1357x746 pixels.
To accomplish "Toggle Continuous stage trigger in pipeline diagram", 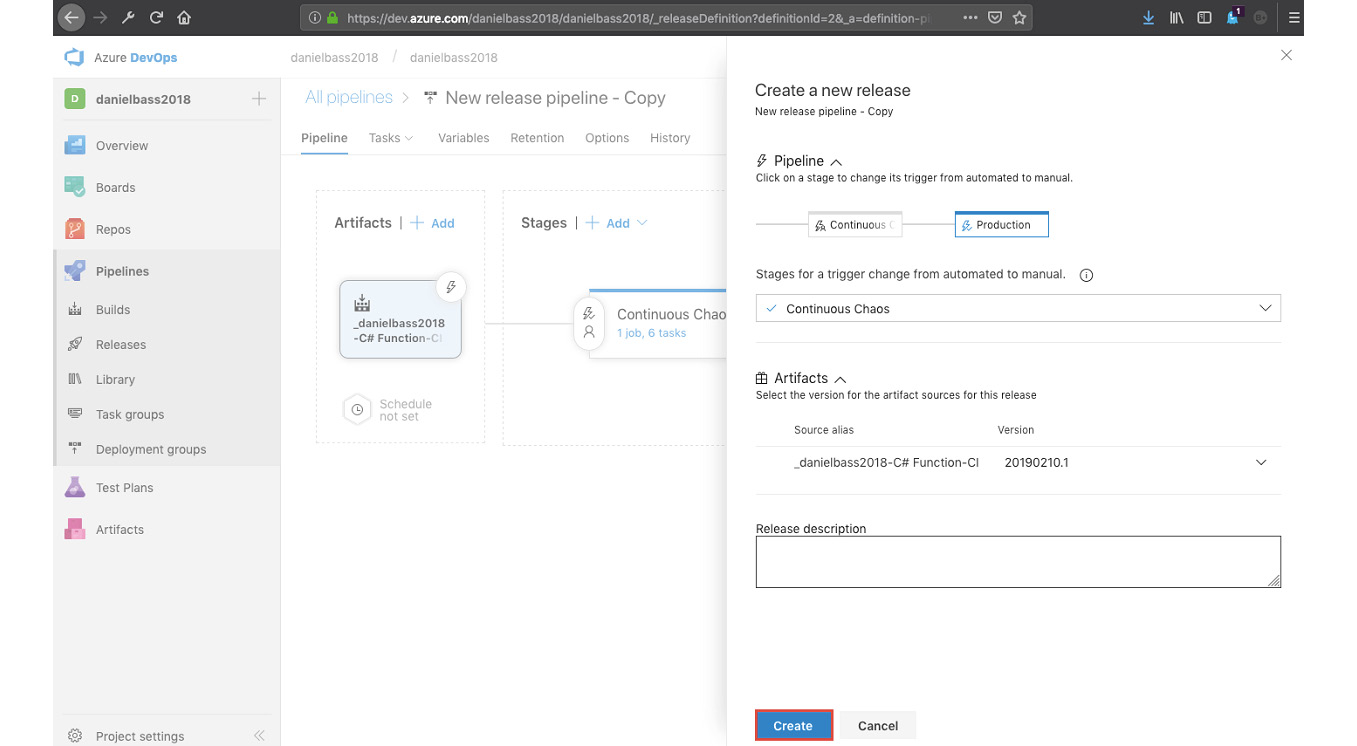I will click(x=856, y=225).
